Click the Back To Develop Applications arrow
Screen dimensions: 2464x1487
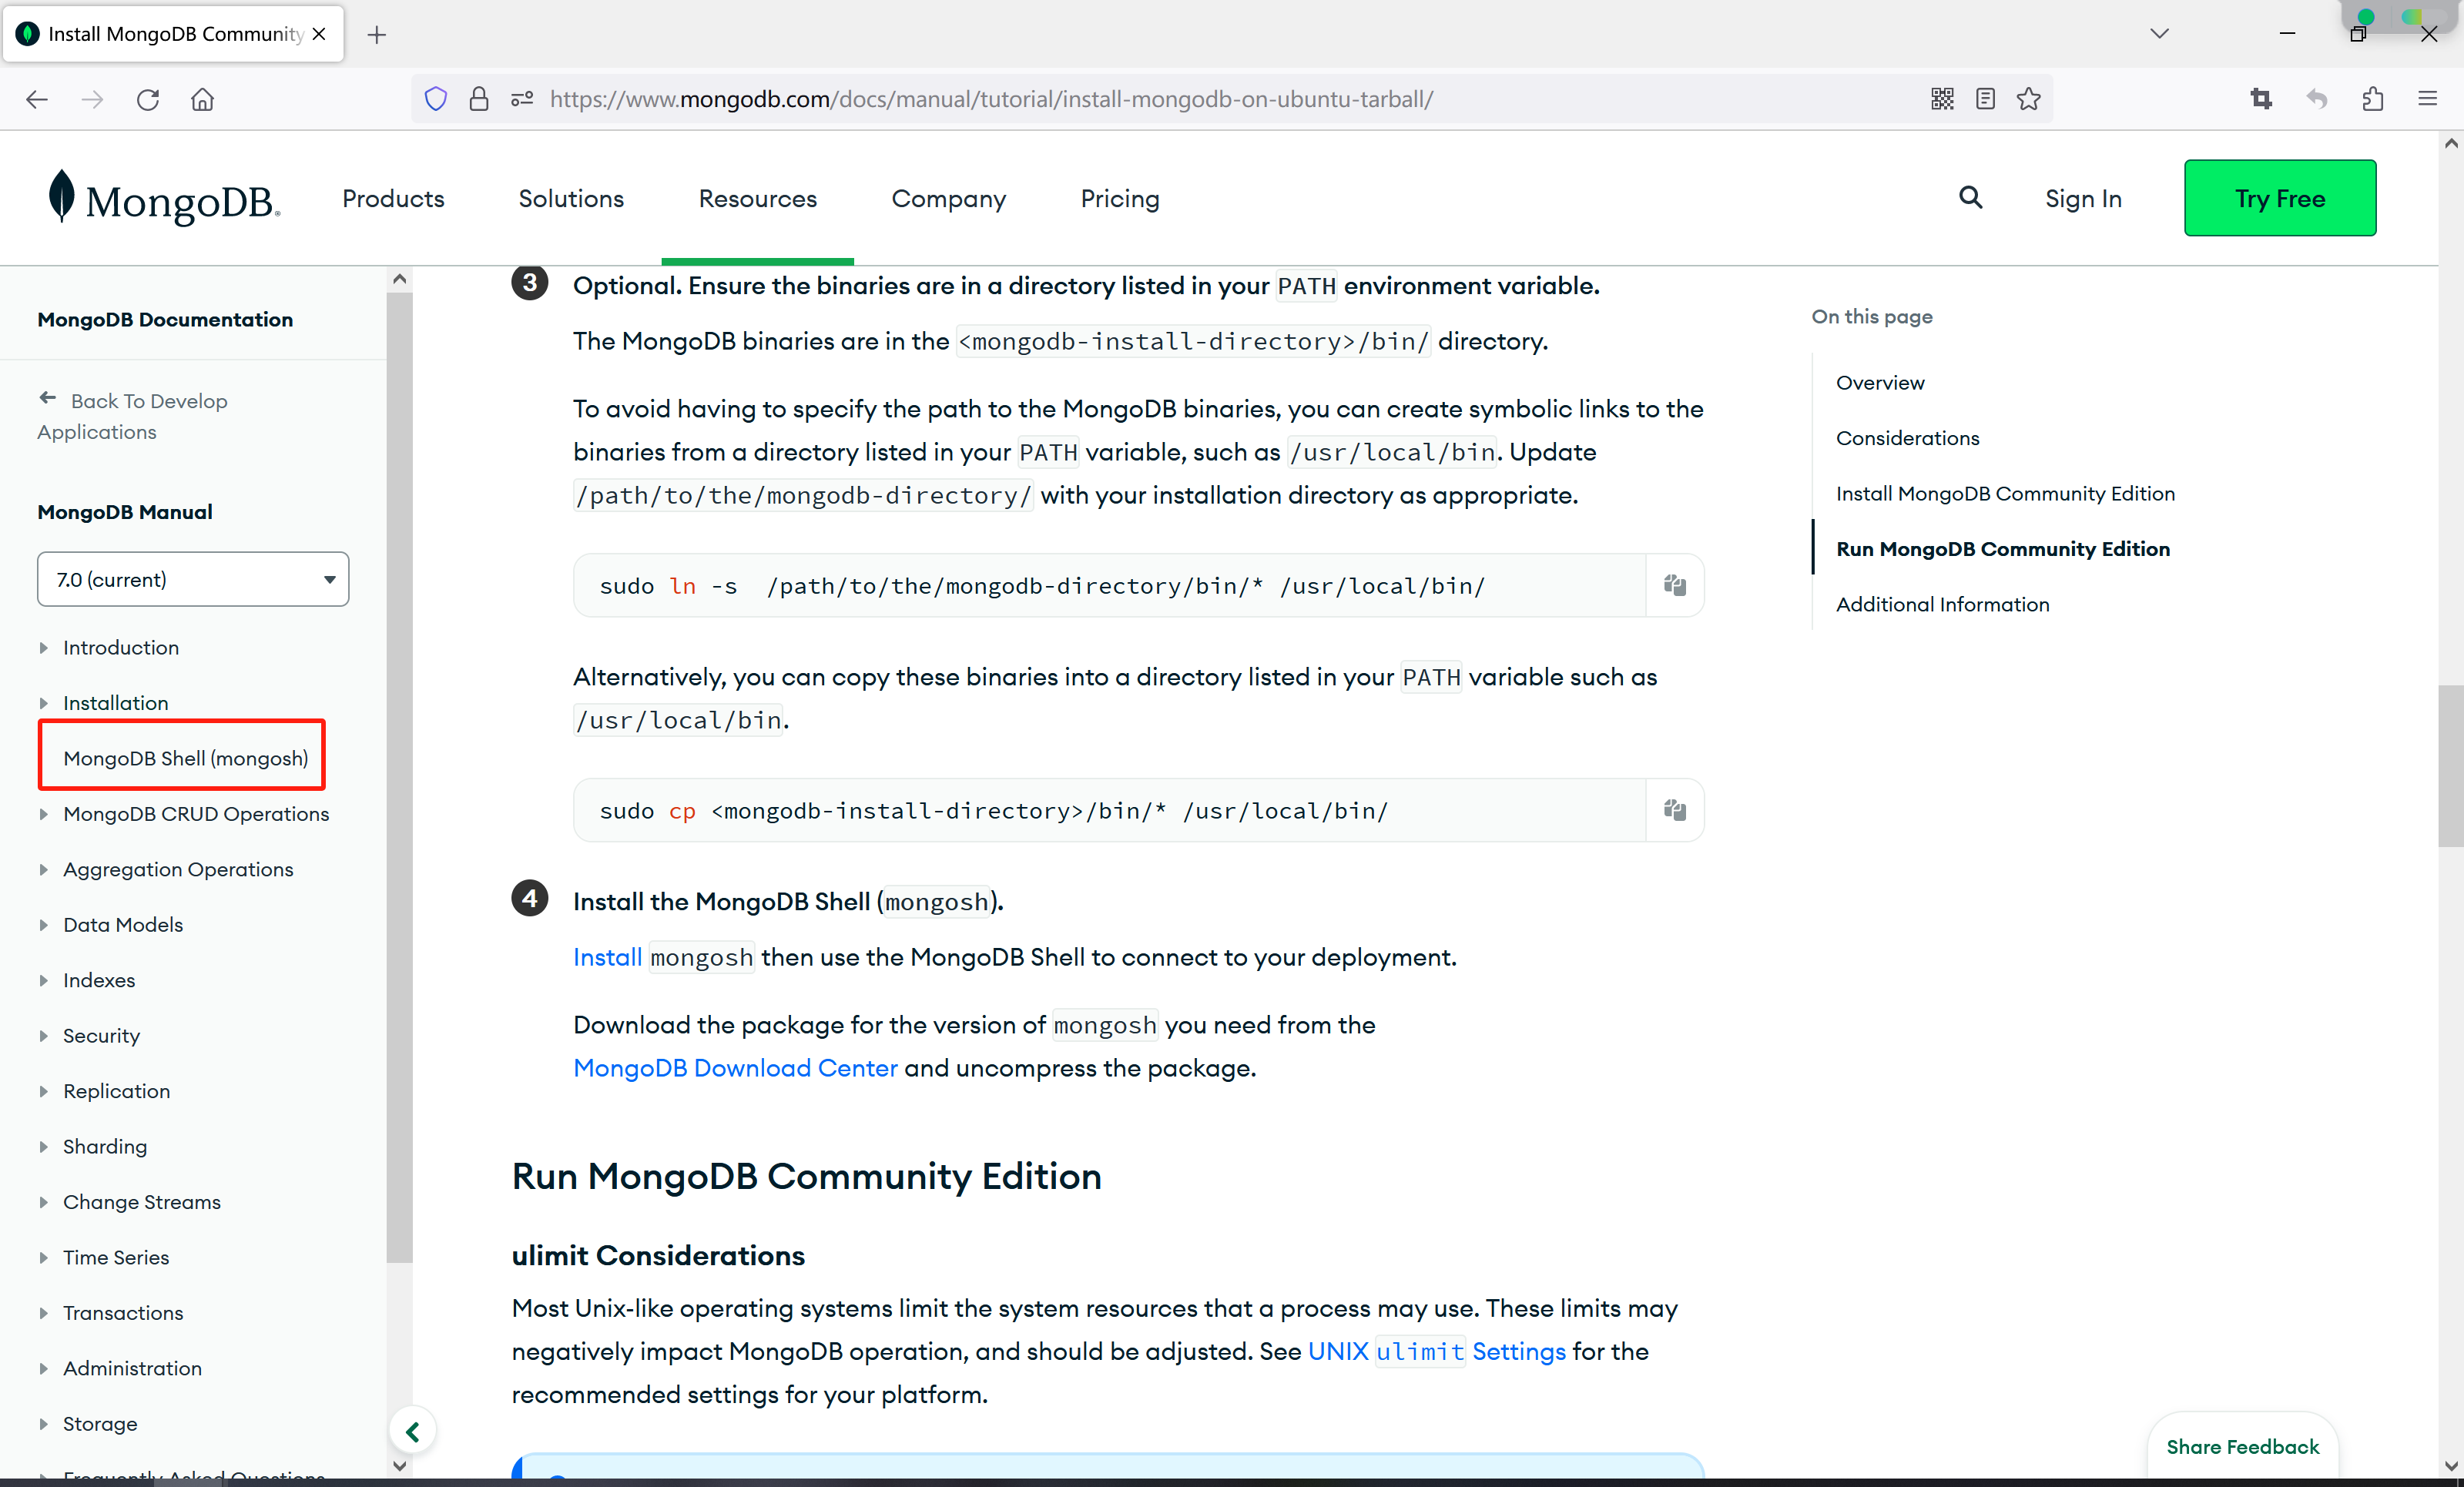47,398
